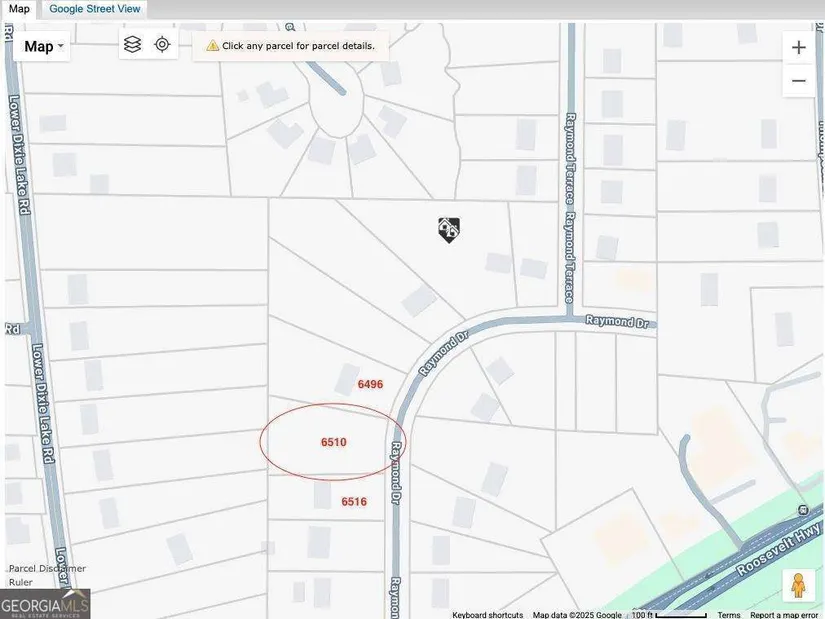Click the Georgia MLS logo

pyautogui.click(x=45, y=604)
